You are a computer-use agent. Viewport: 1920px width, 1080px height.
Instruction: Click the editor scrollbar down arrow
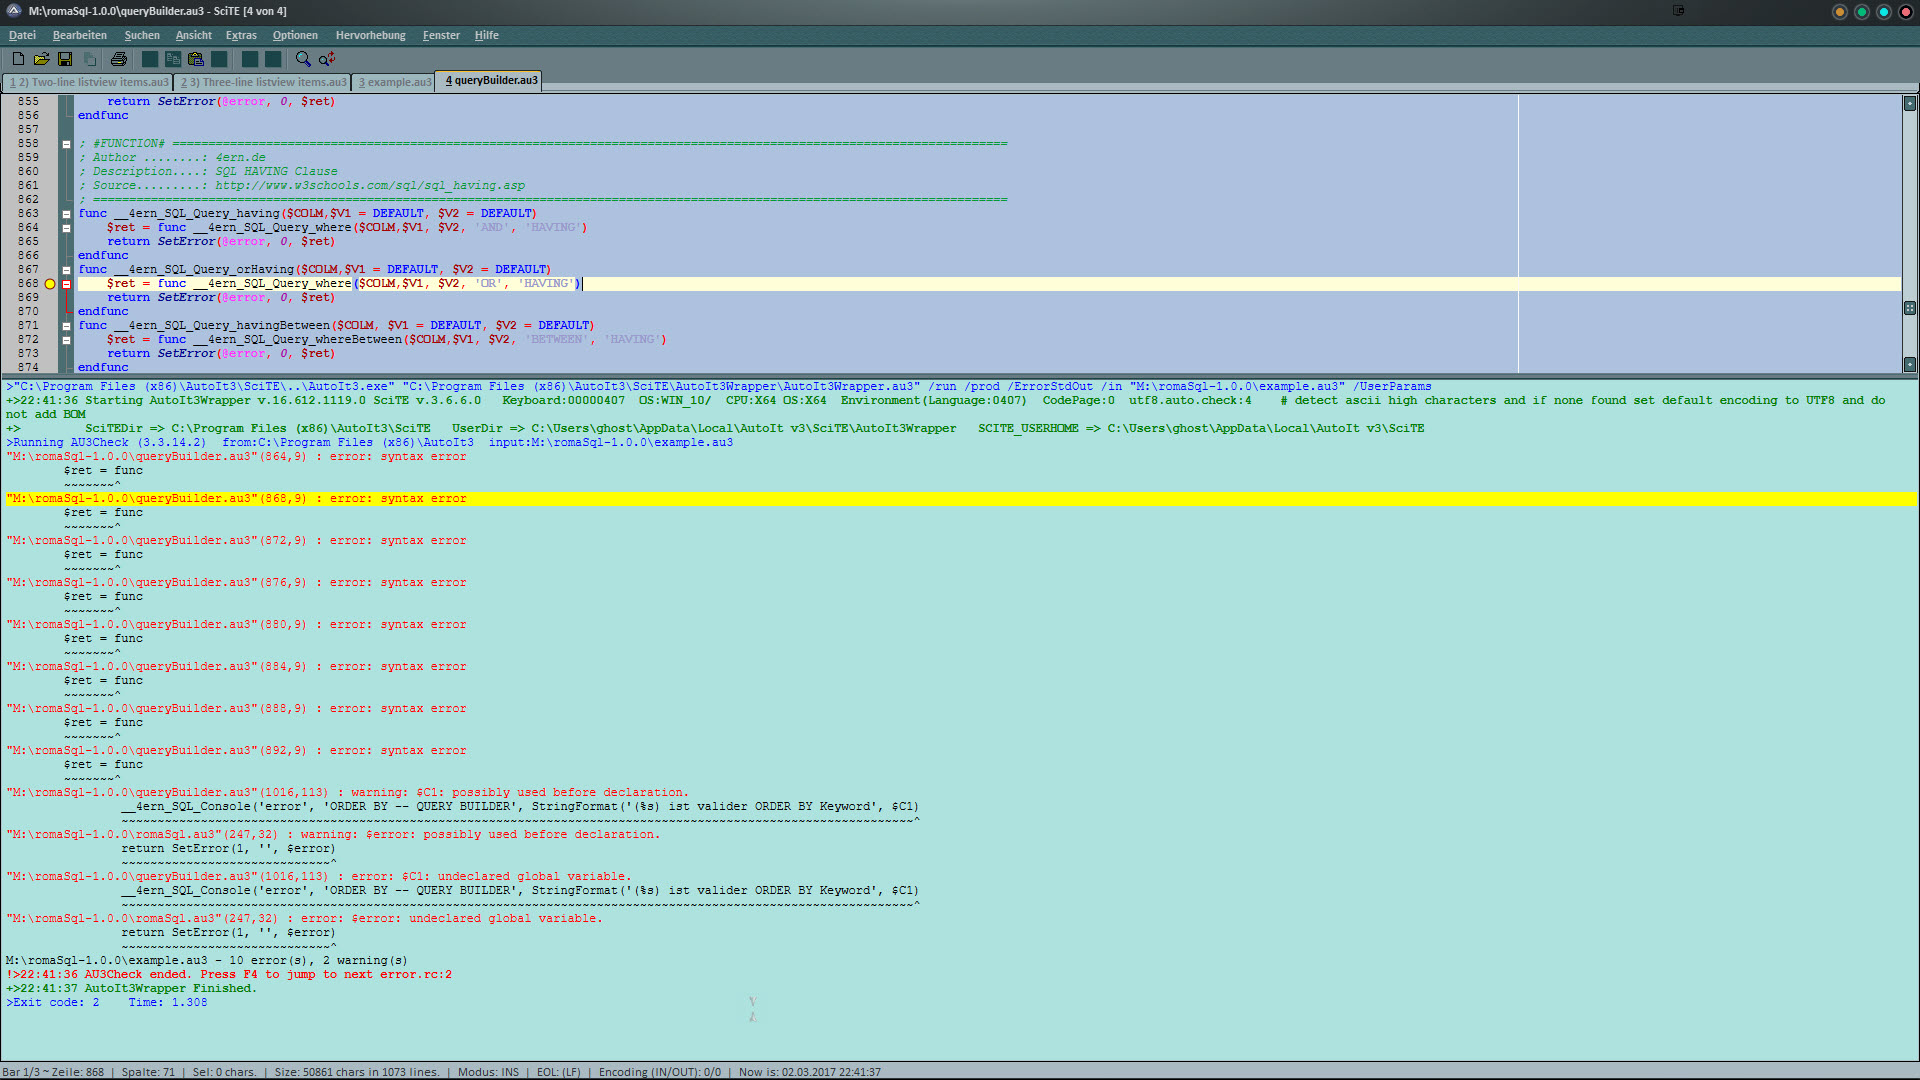pos(1909,365)
